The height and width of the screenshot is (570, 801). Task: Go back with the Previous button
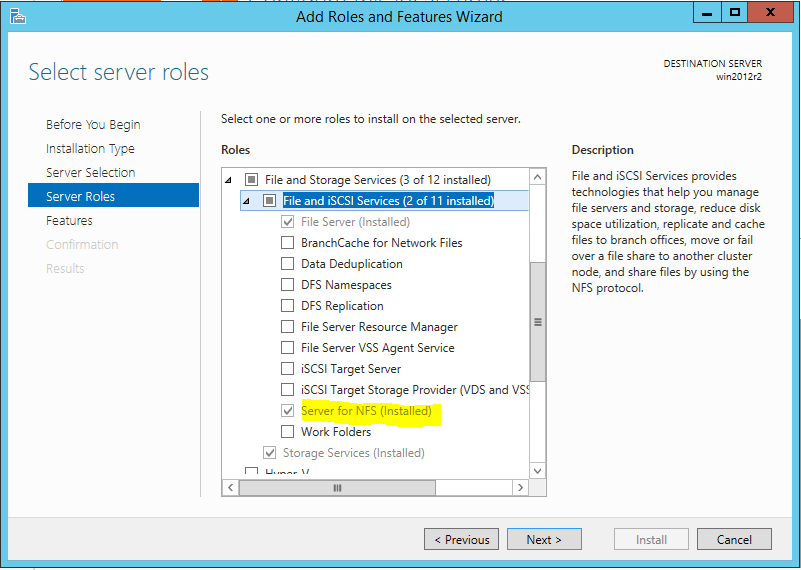460,539
